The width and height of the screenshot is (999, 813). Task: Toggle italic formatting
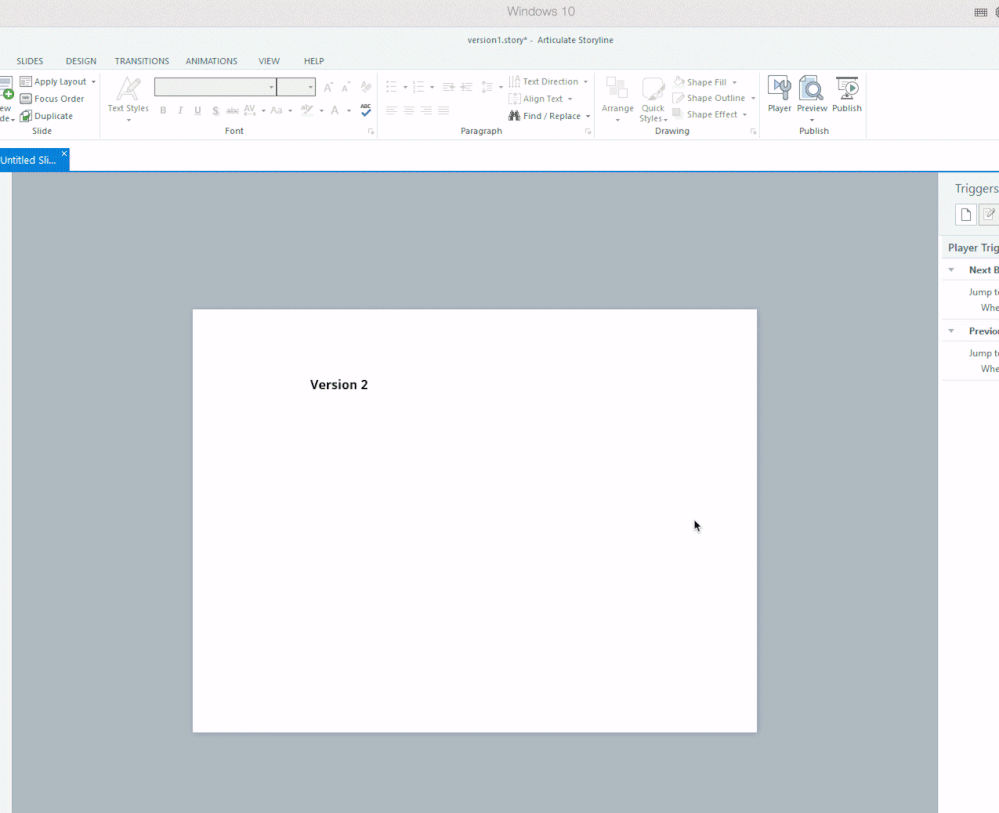click(x=180, y=111)
